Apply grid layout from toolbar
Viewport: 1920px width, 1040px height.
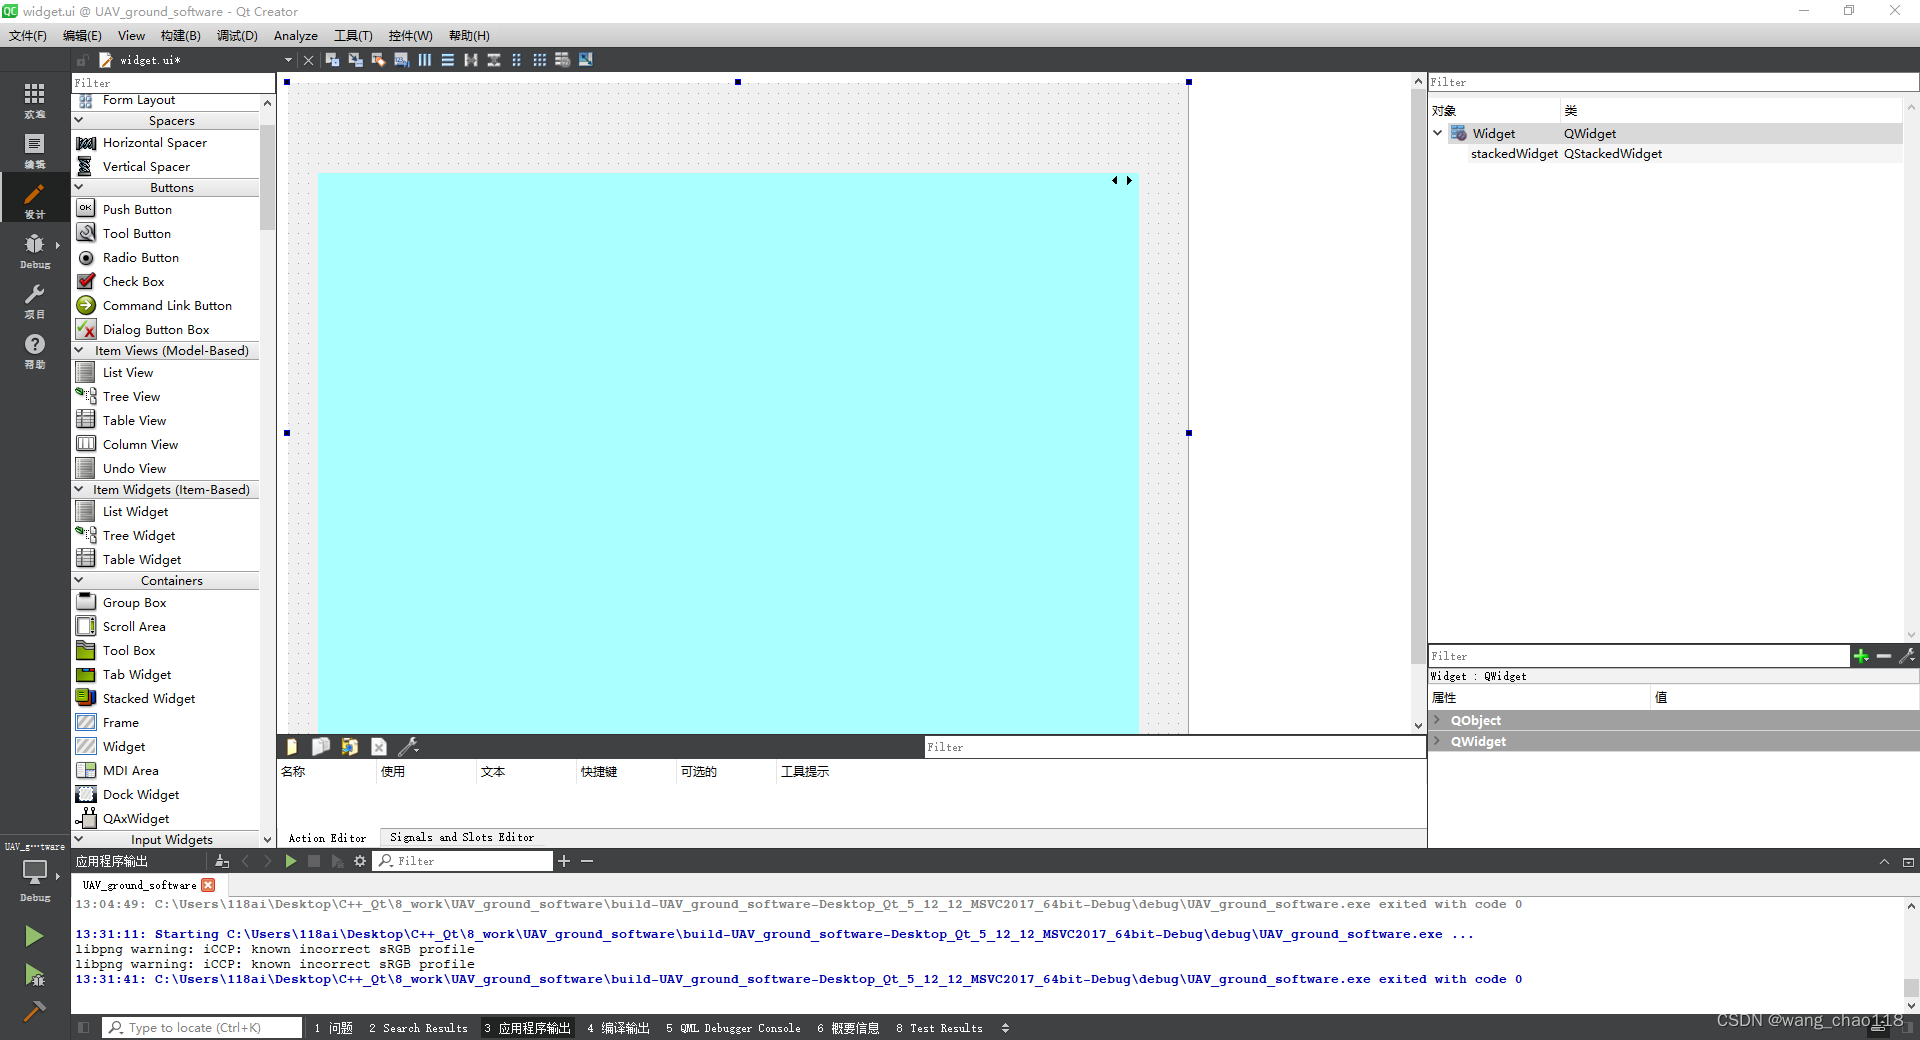[540, 60]
